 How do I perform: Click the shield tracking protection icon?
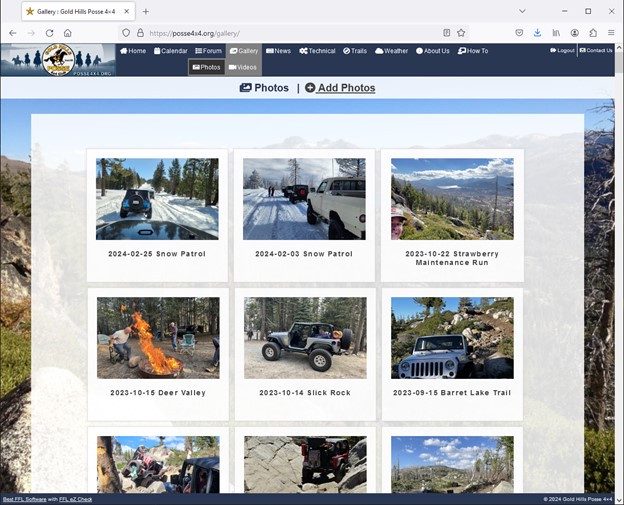tap(126, 33)
